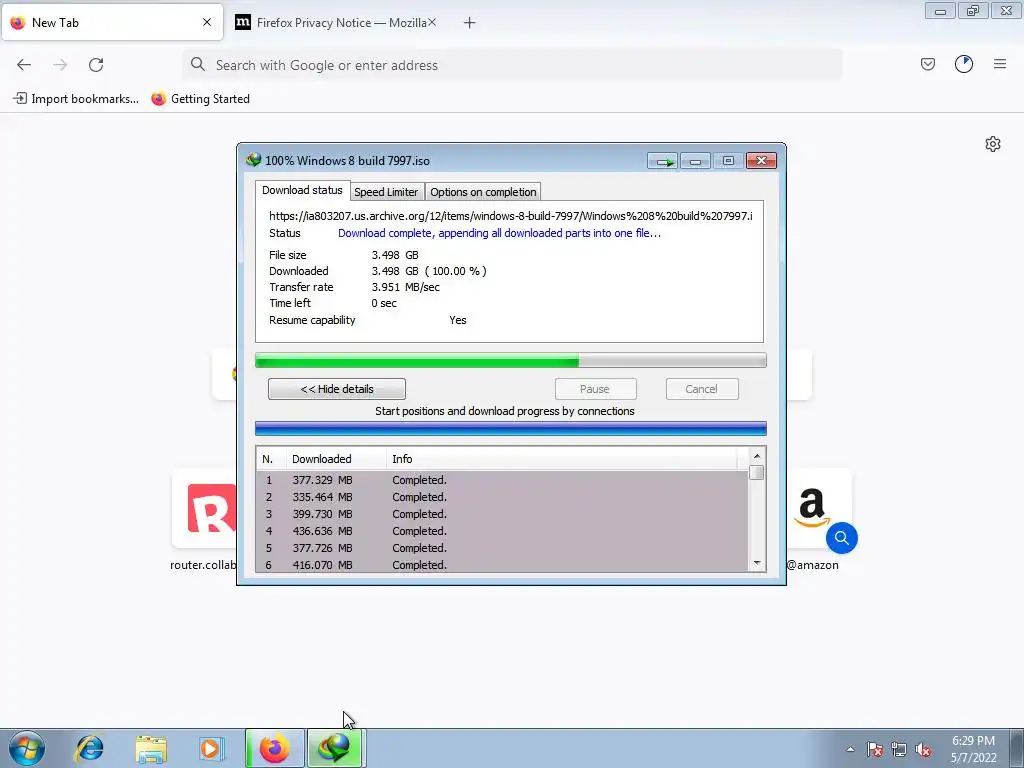The height and width of the screenshot is (768, 1024).
Task: Click the Download complete status message
Action: (x=500, y=233)
